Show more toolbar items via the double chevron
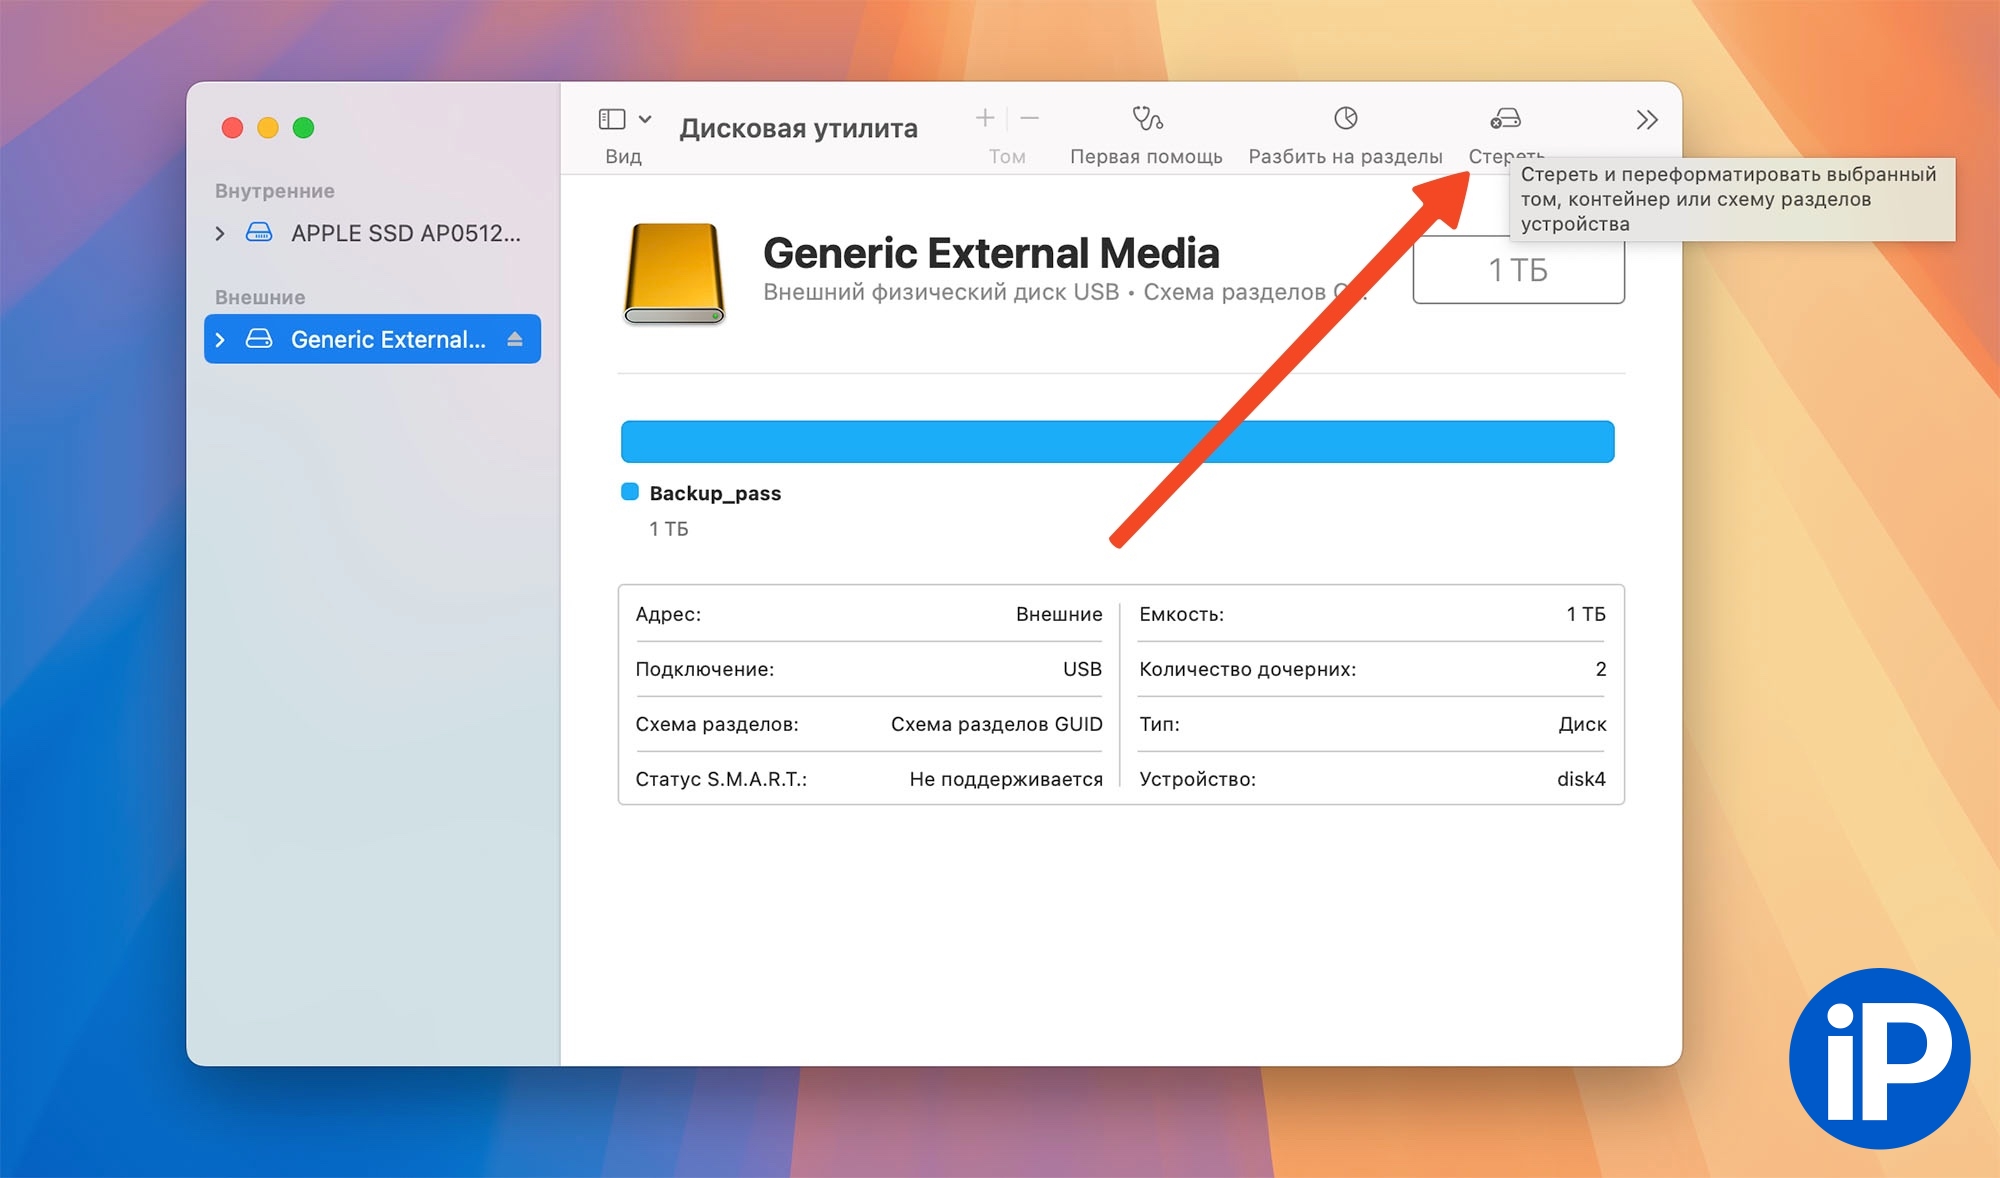Viewport: 2000px width, 1178px height. [x=1646, y=120]
